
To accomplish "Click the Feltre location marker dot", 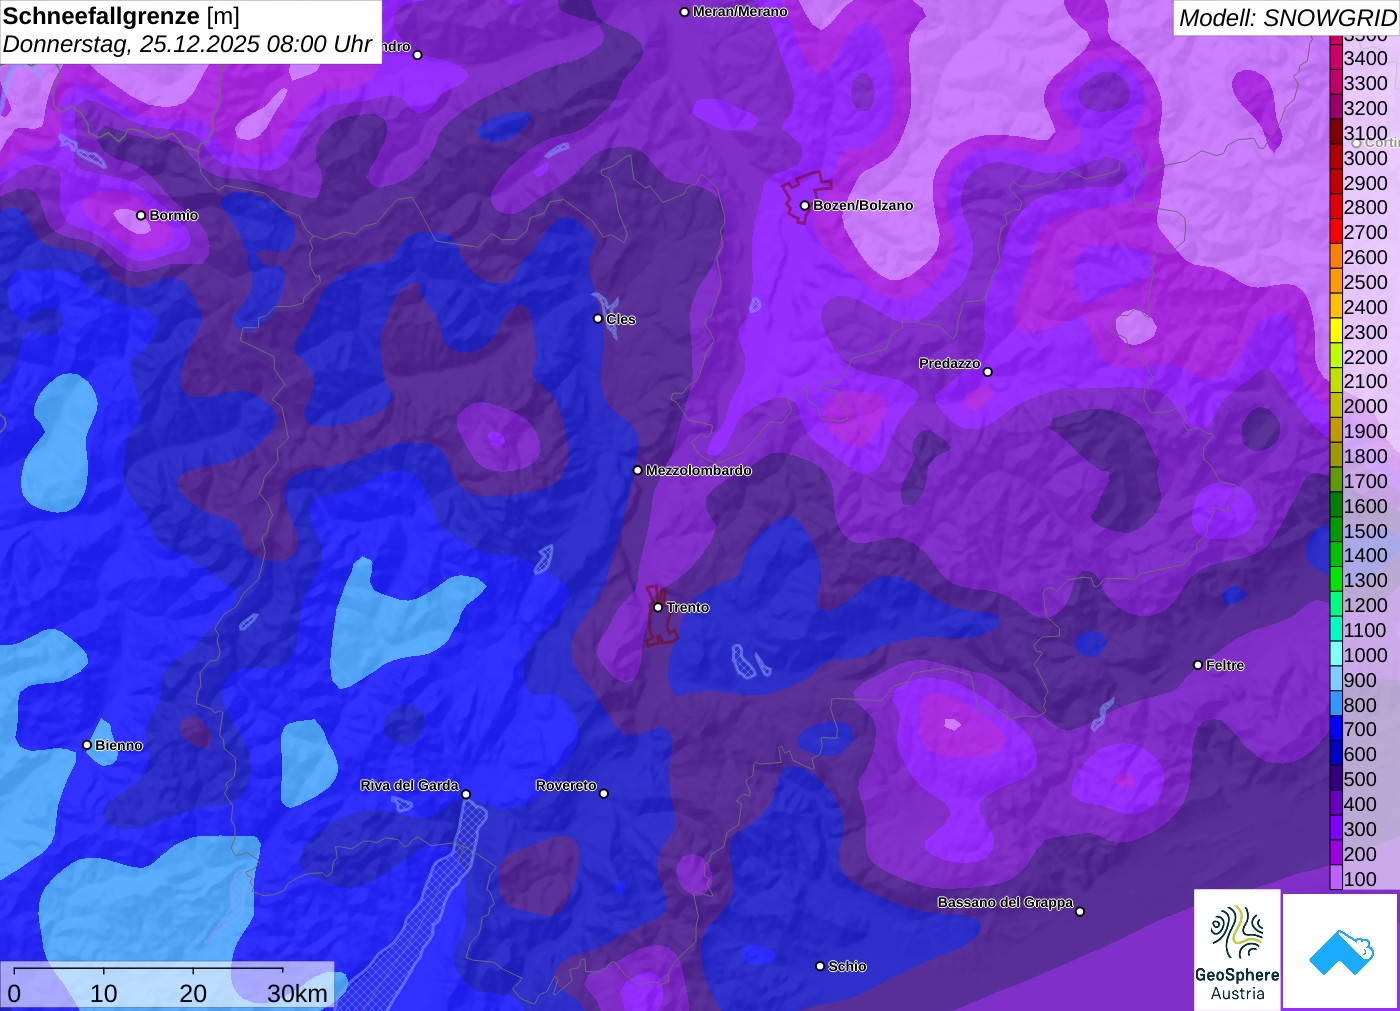I will coord(1198,665).
